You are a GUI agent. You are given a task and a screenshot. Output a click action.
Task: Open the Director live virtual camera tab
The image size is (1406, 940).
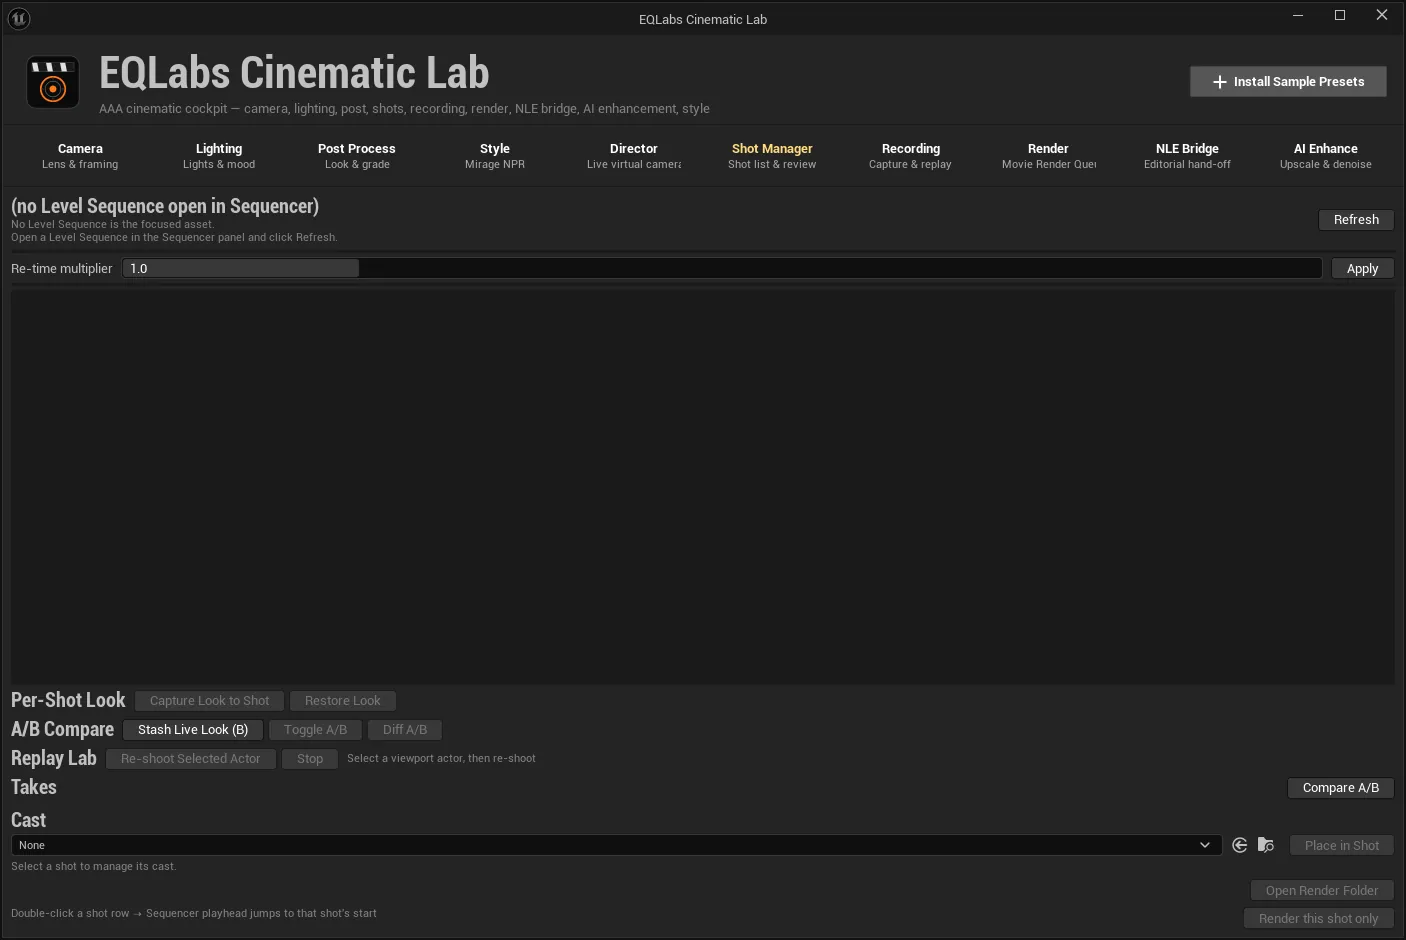[634, 156]
